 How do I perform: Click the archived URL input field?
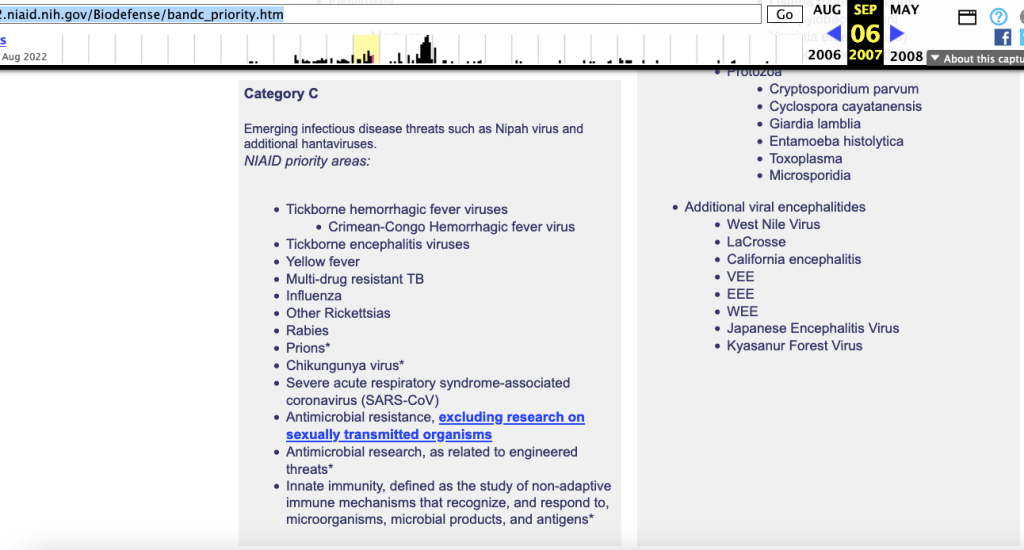coord(380,14)
